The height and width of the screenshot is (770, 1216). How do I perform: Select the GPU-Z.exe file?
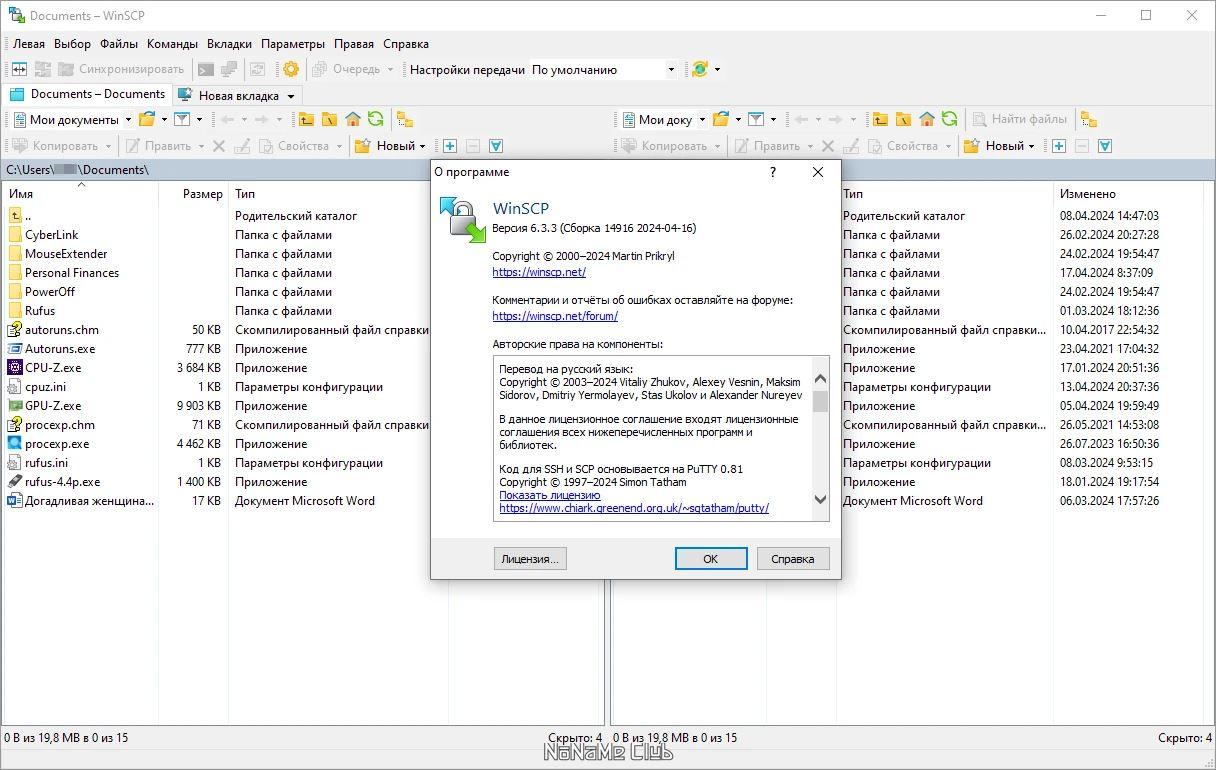coord(53,406)
